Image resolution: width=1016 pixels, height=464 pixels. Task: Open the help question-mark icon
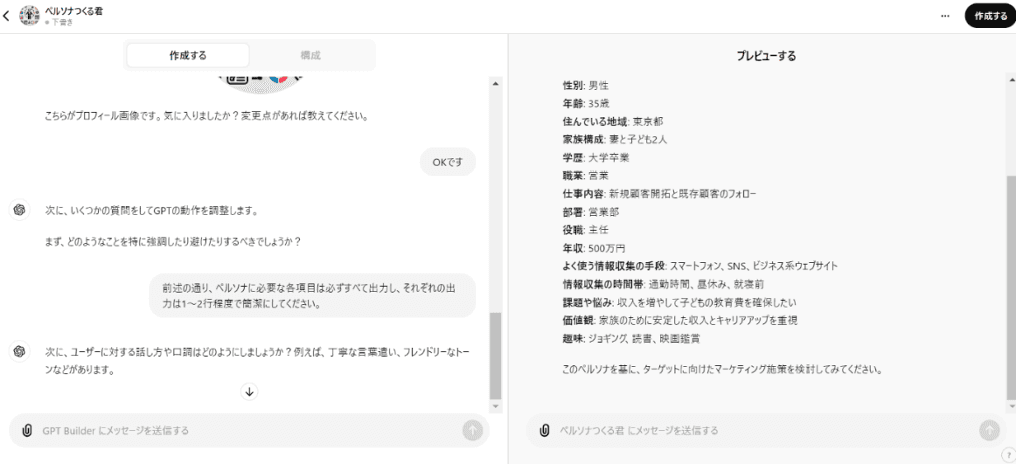tap(1011, 456)
